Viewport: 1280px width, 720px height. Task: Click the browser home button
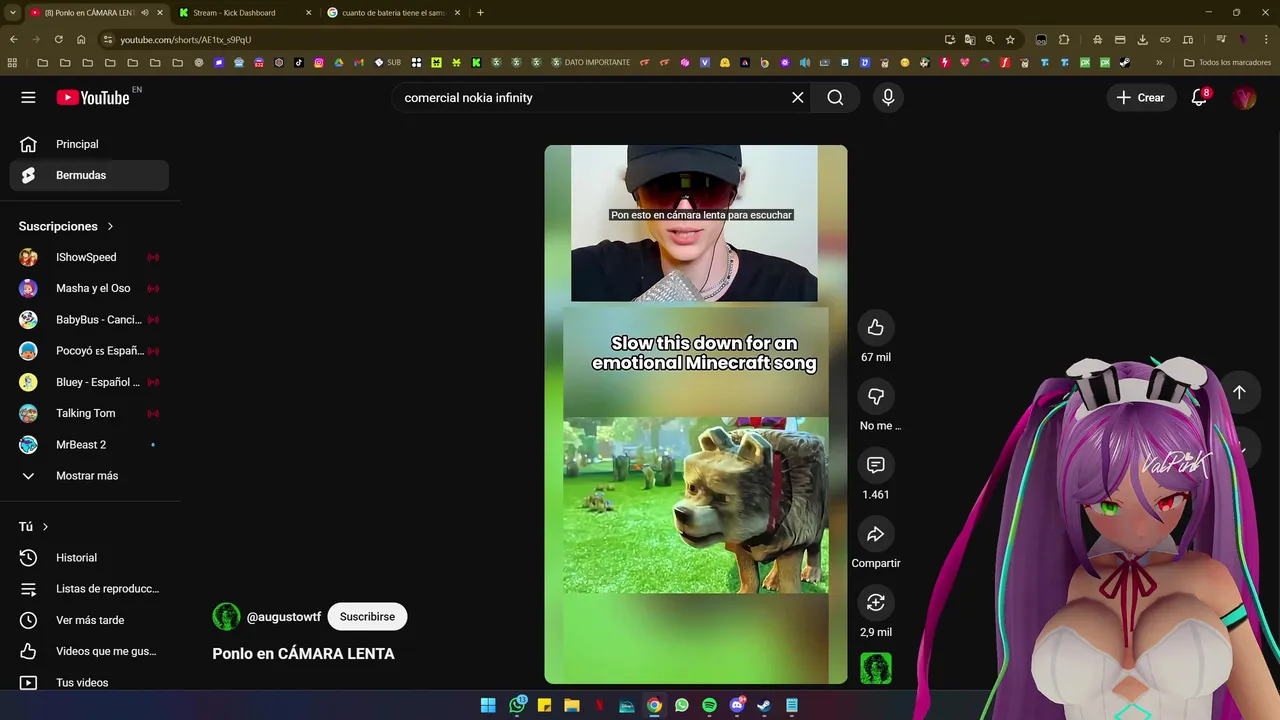81,39
